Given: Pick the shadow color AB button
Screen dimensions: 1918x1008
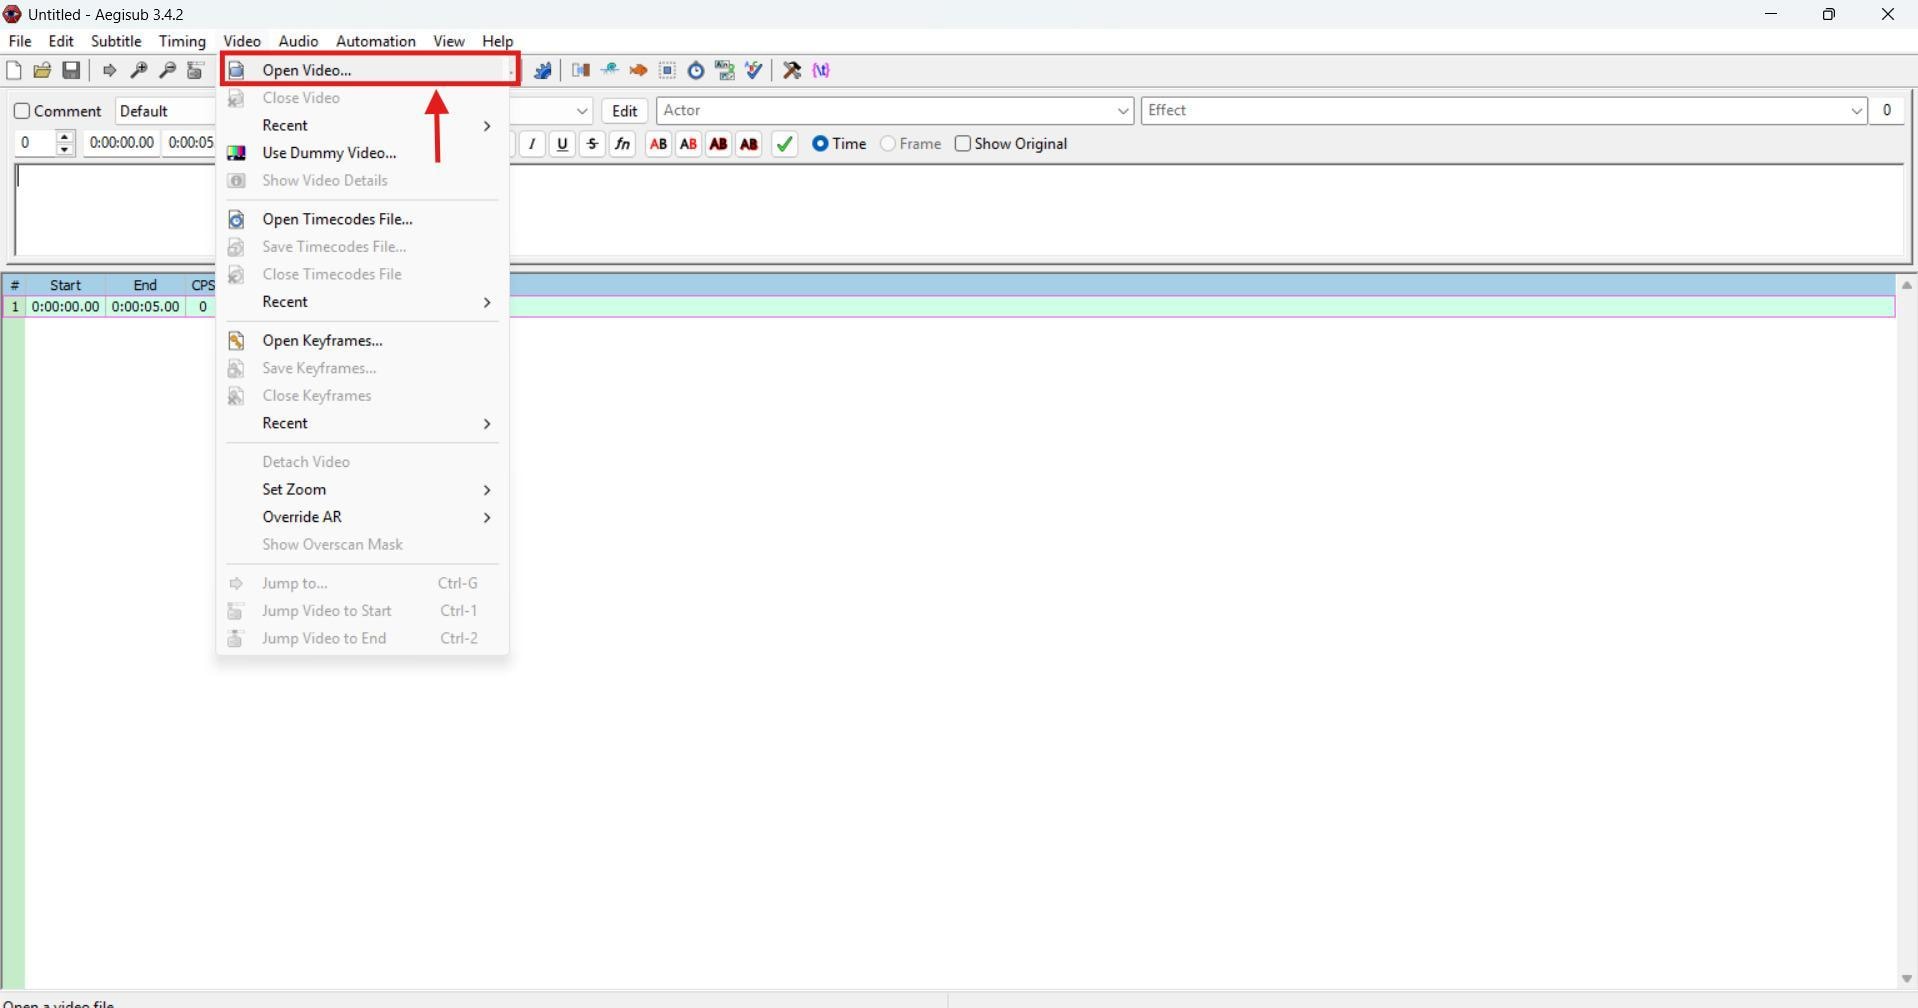Looking at the screenshot, I should (748, 144).
